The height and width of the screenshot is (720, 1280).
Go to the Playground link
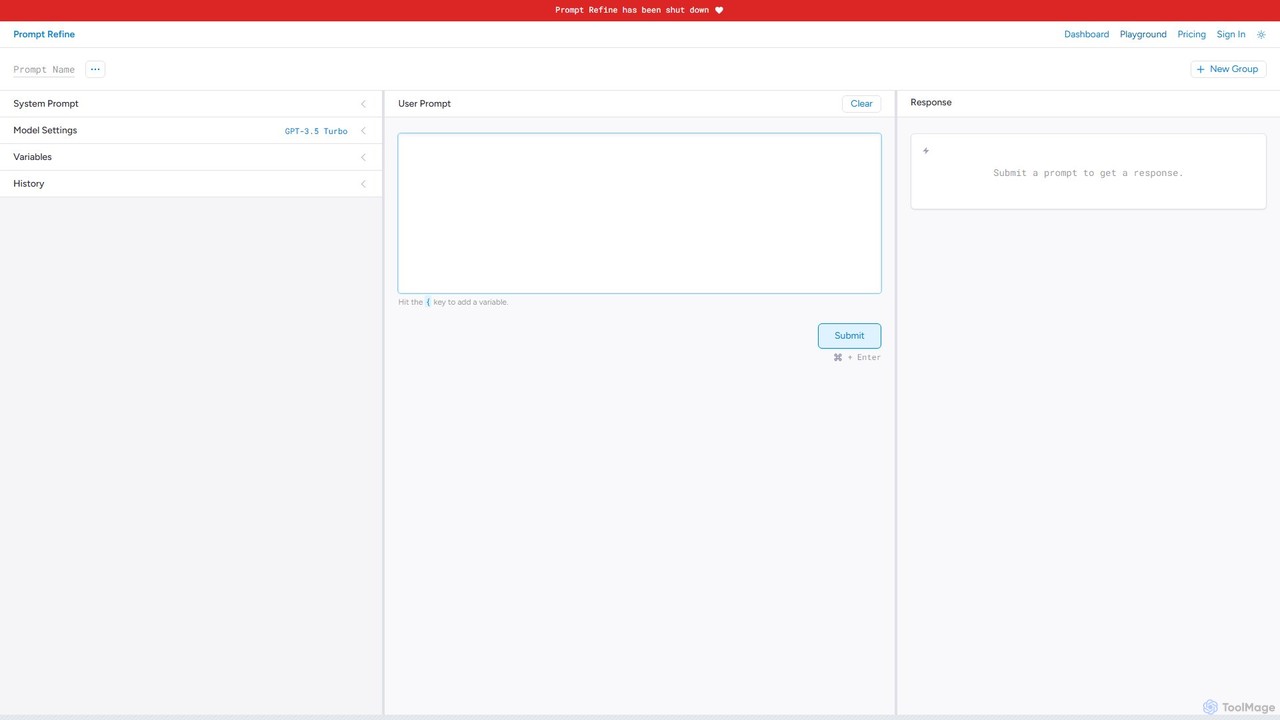(1143, 34)
